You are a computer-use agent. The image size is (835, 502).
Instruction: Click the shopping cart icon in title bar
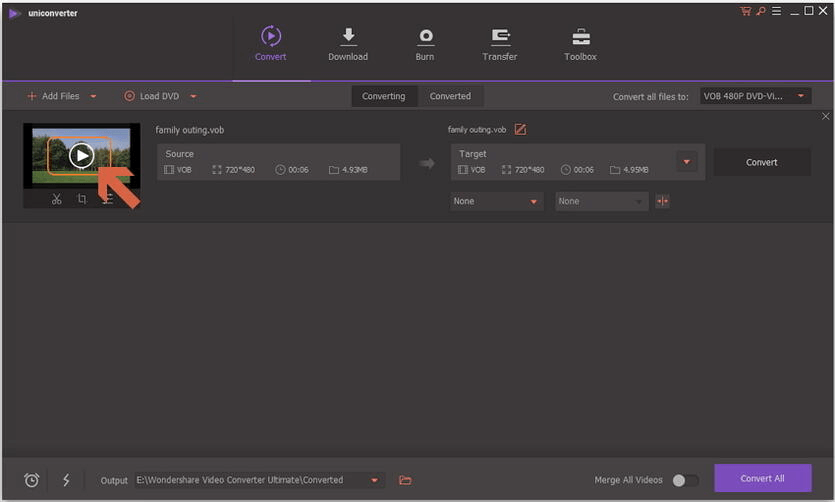tap(745, 11)
